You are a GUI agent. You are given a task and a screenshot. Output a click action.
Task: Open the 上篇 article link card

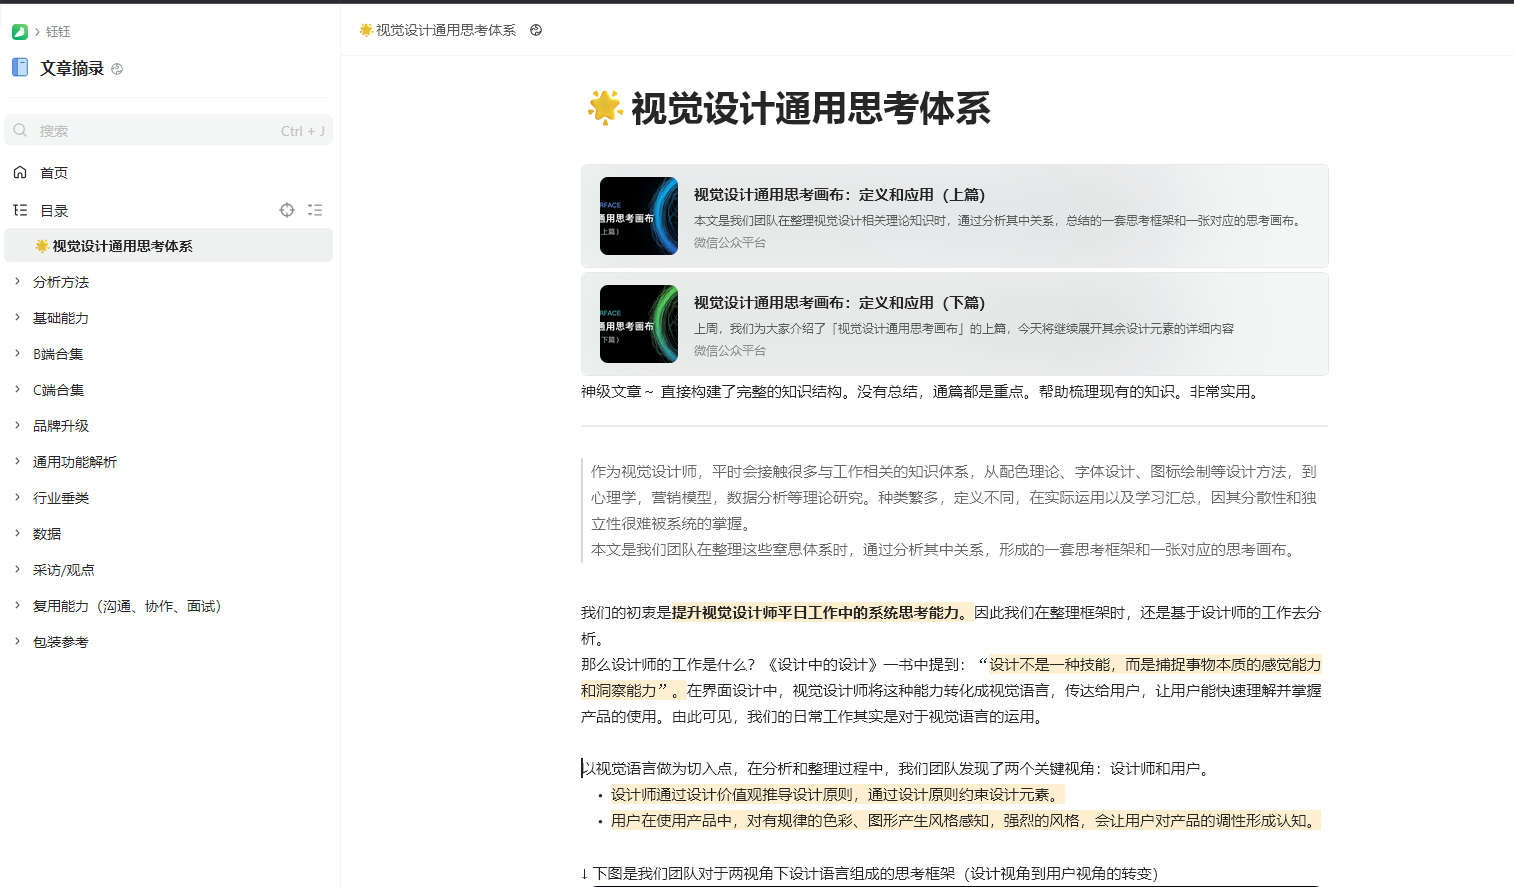954,216
